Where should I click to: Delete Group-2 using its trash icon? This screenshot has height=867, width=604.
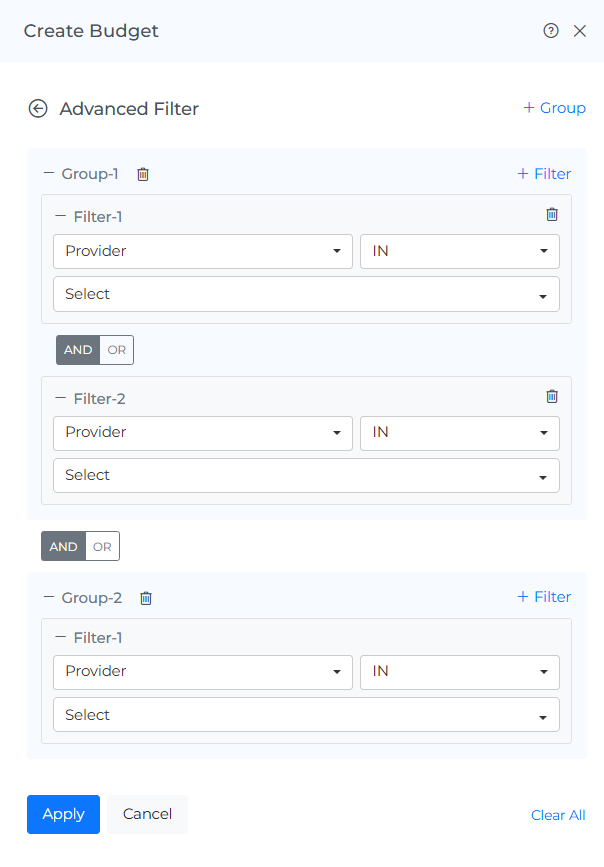pyautogui.click(x=146, y=598)
